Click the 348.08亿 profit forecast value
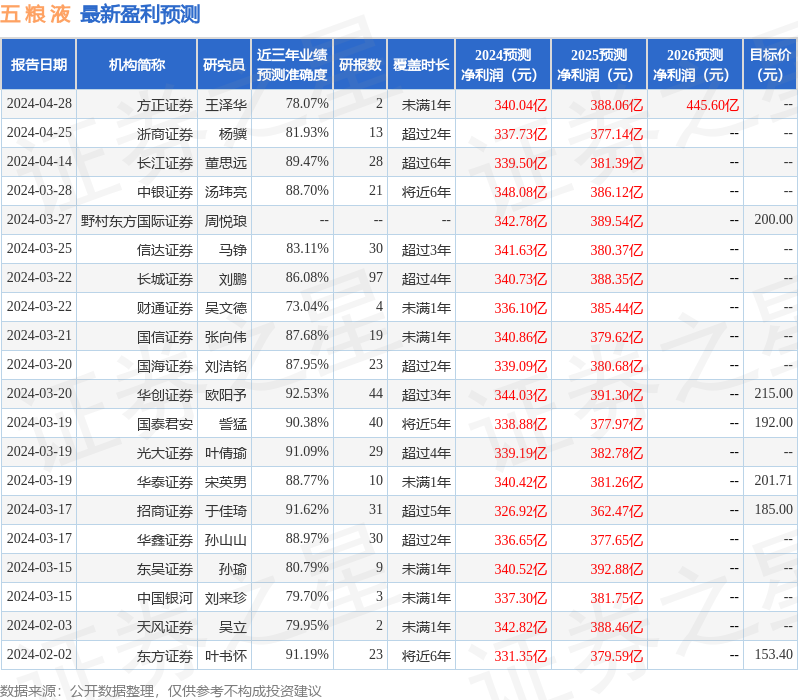The height and width of the screenshot is (700, 798). (x=521, y=192)
